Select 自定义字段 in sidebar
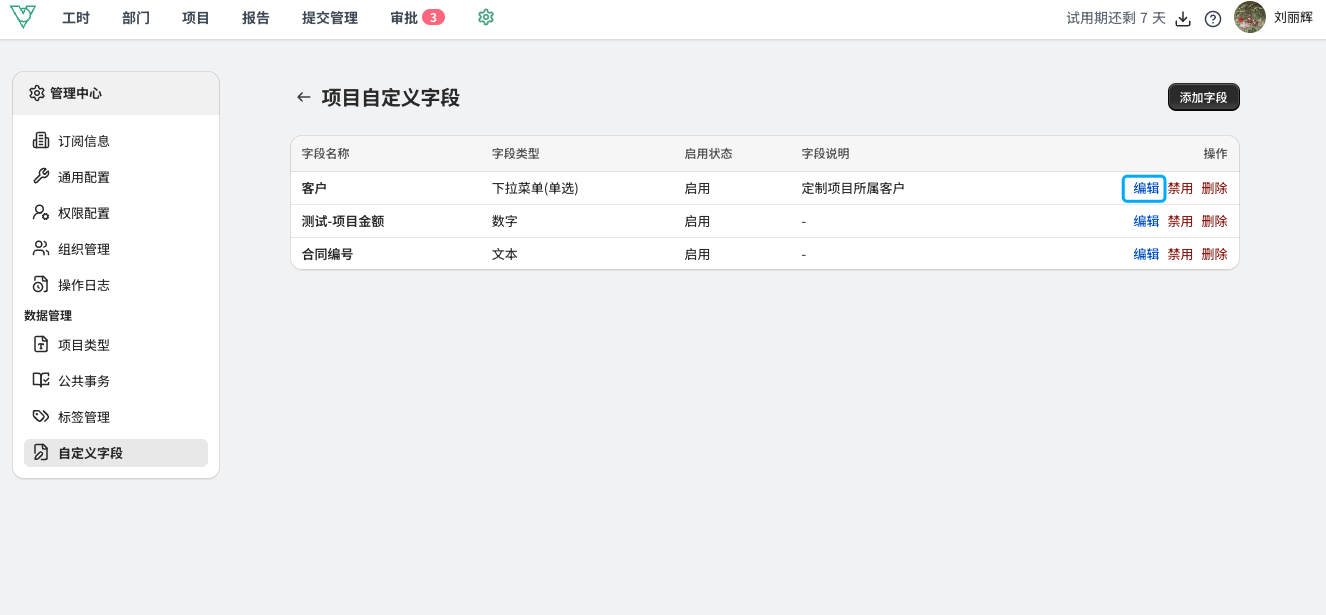The height and width of the screenshot is (615, 1326). (x=116, y=453)
